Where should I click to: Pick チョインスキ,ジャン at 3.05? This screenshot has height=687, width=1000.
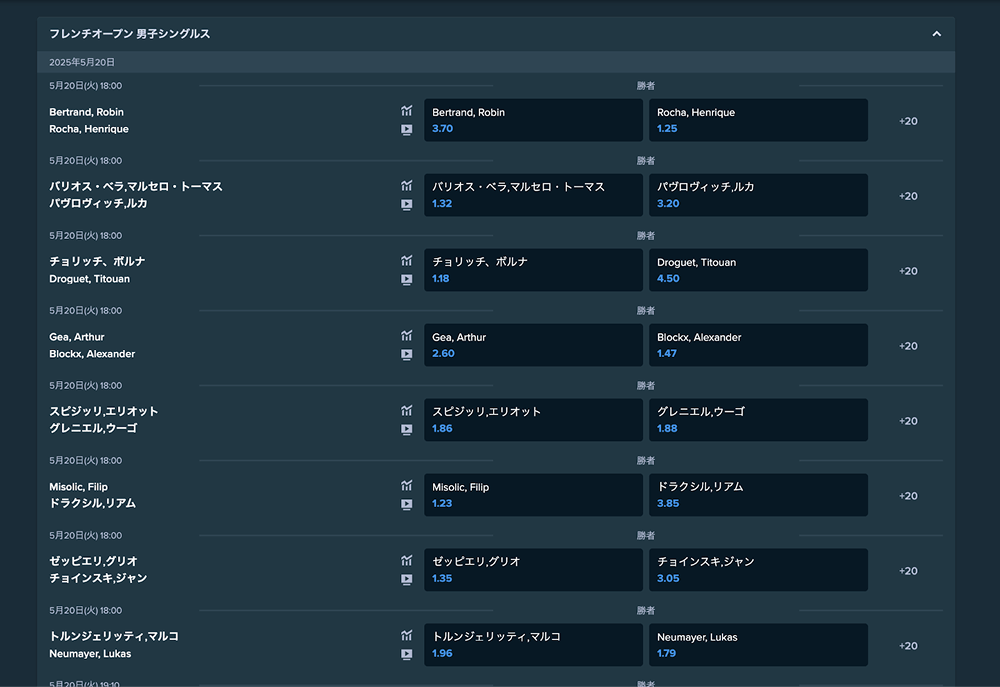point(758,570)
